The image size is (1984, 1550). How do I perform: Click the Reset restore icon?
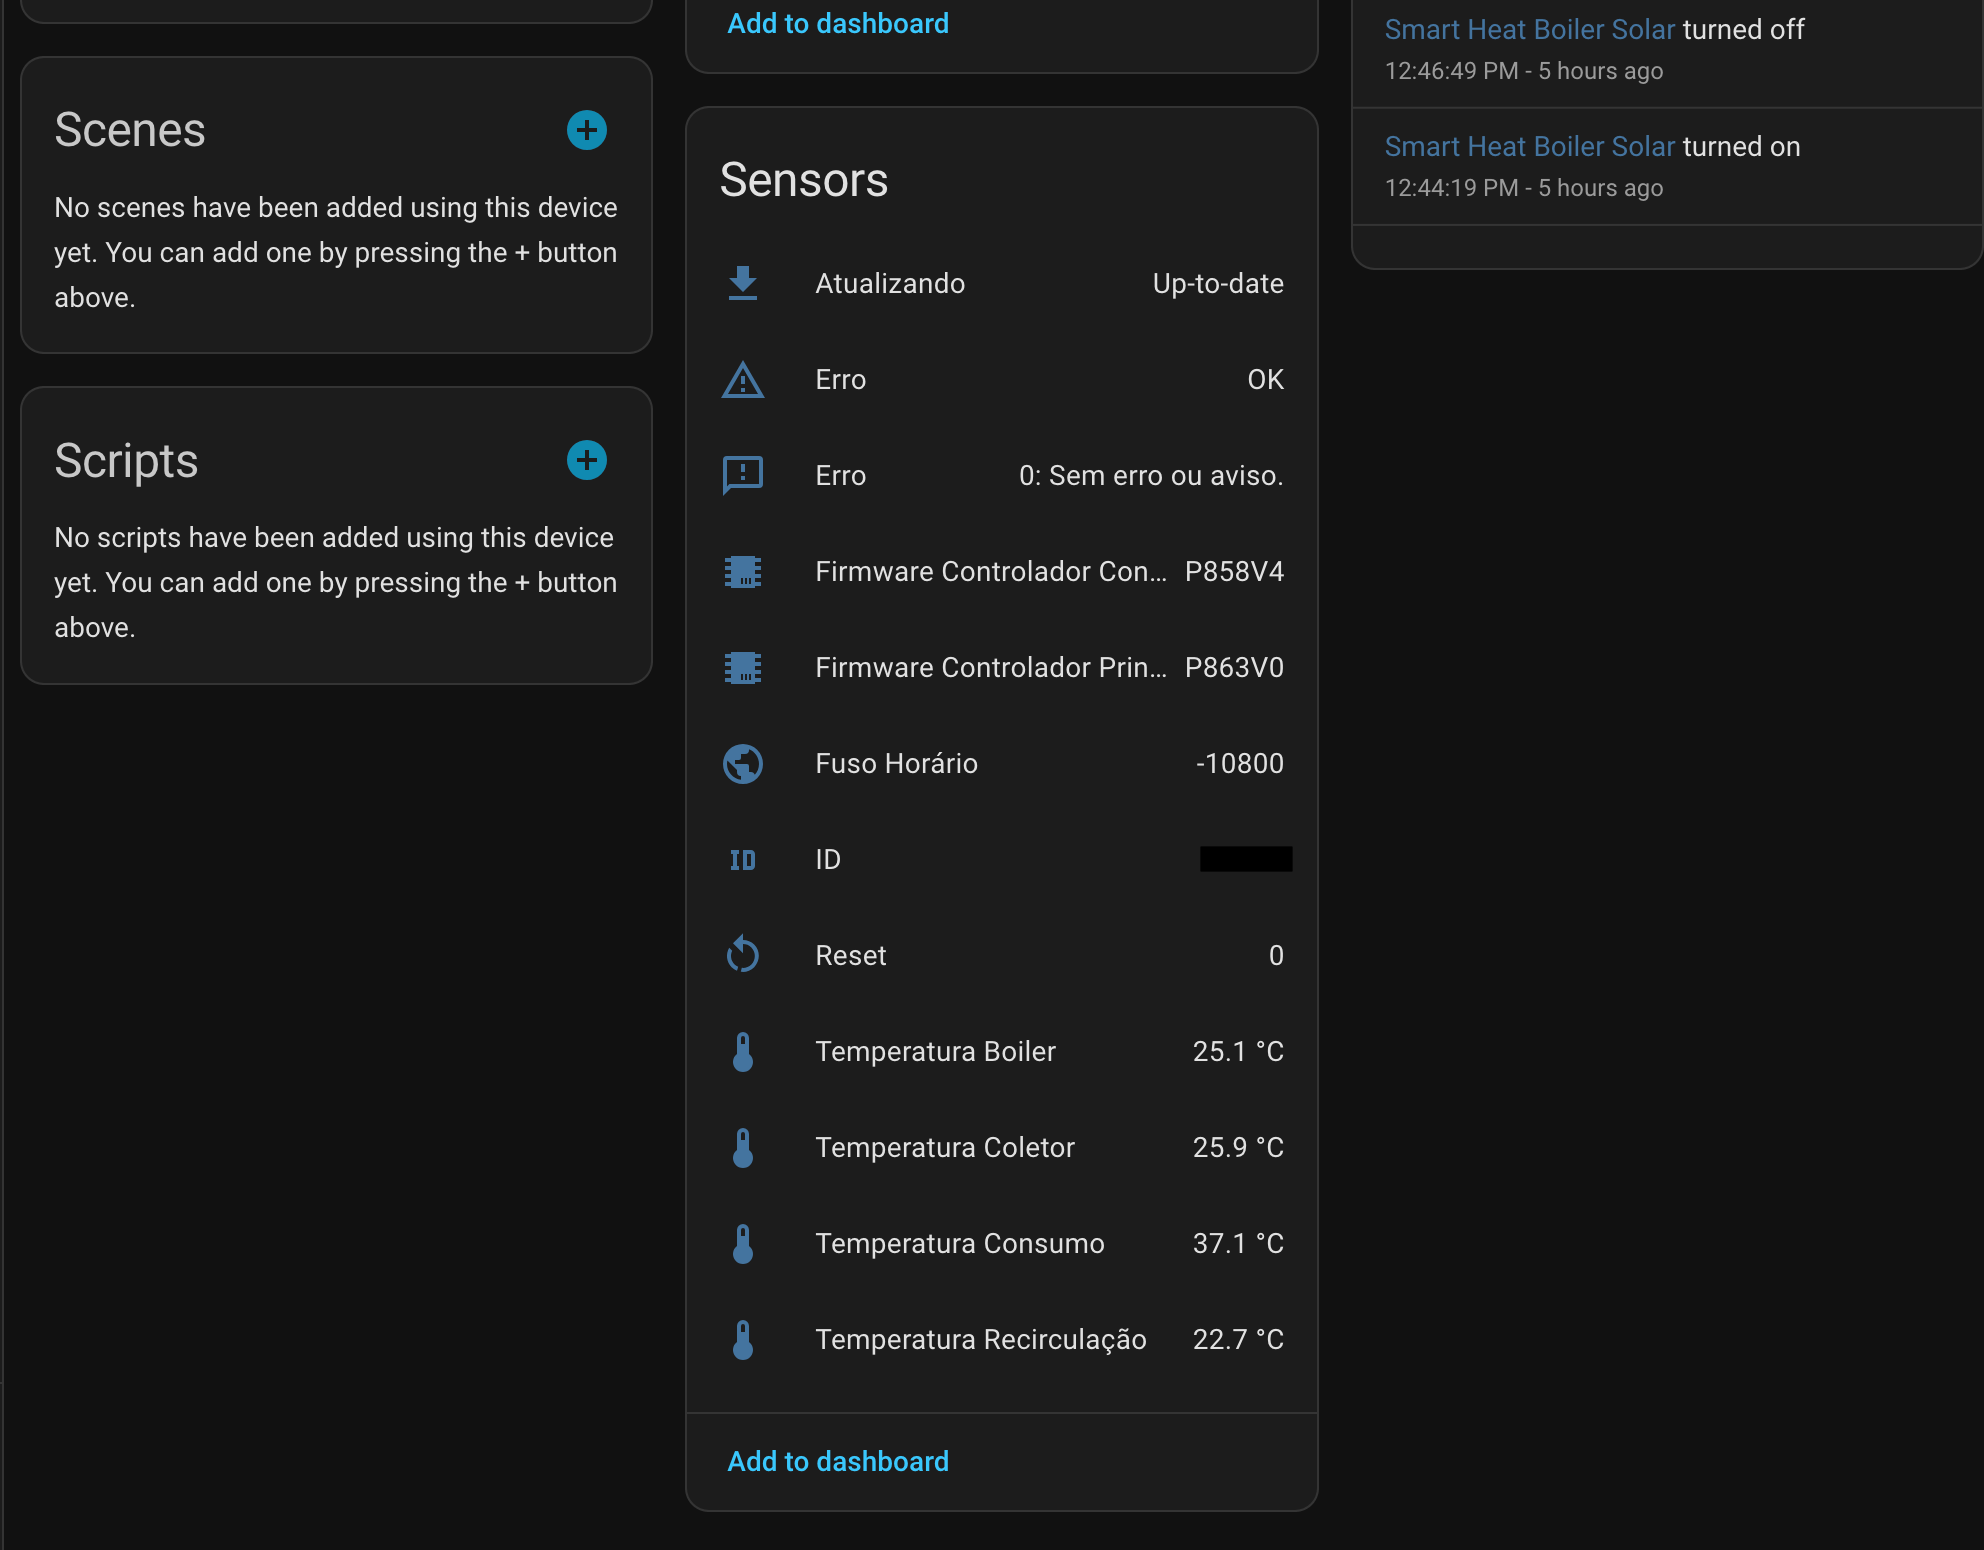743,955
